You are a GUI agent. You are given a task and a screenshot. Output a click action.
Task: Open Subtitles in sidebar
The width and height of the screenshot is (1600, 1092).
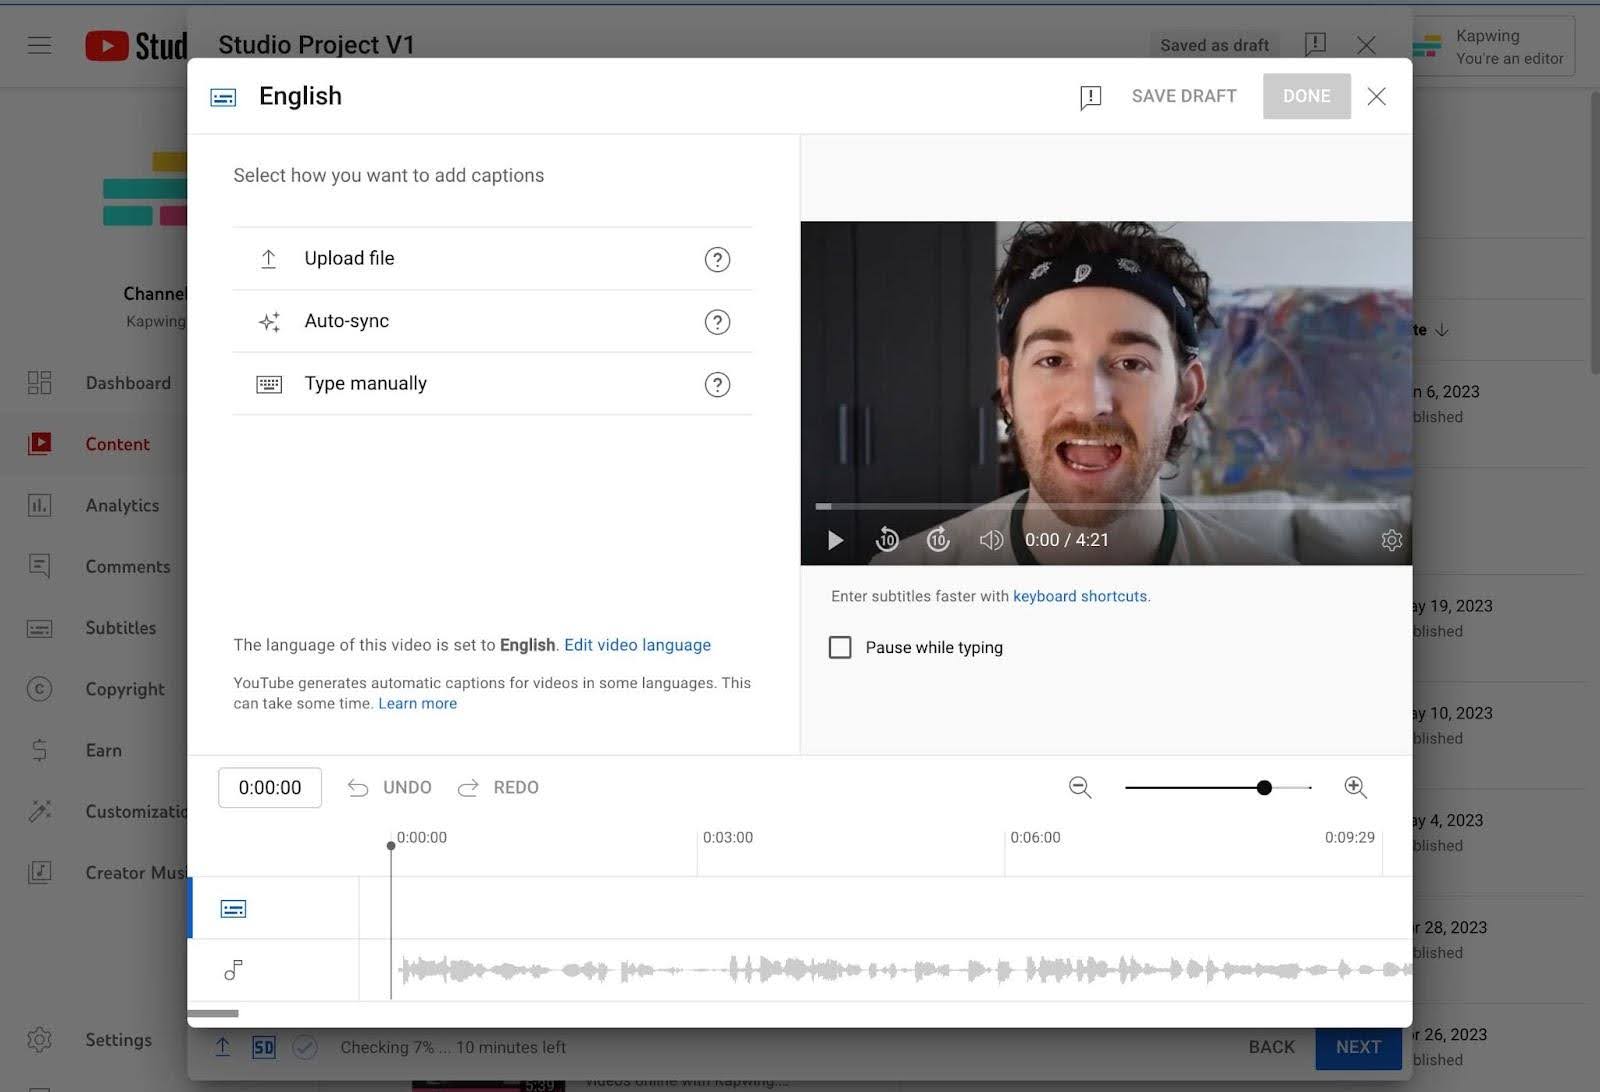tap(120, 628)
